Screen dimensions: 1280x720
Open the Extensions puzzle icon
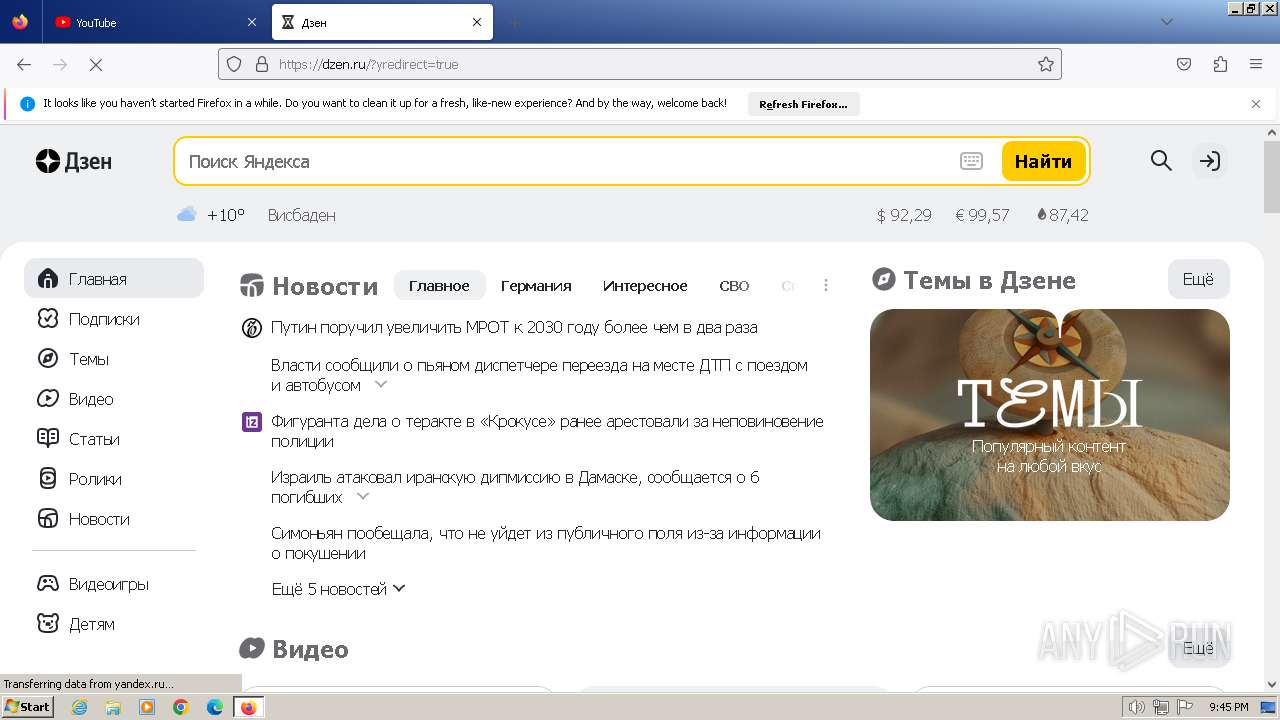pos(1220,64)
